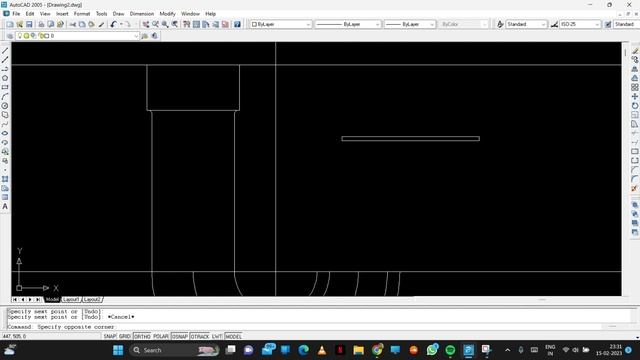
Task: Click the Zoom Window icon
Action: click(165, 24)
